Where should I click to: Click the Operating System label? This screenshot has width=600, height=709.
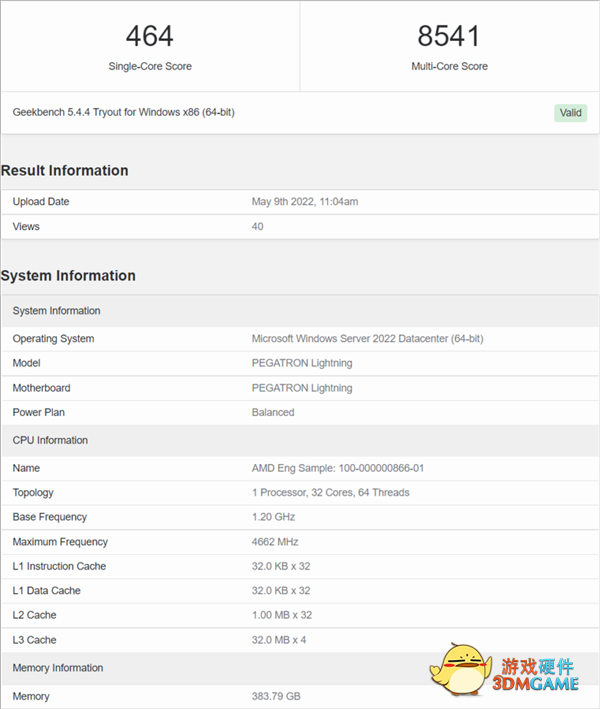pos(53,339)
